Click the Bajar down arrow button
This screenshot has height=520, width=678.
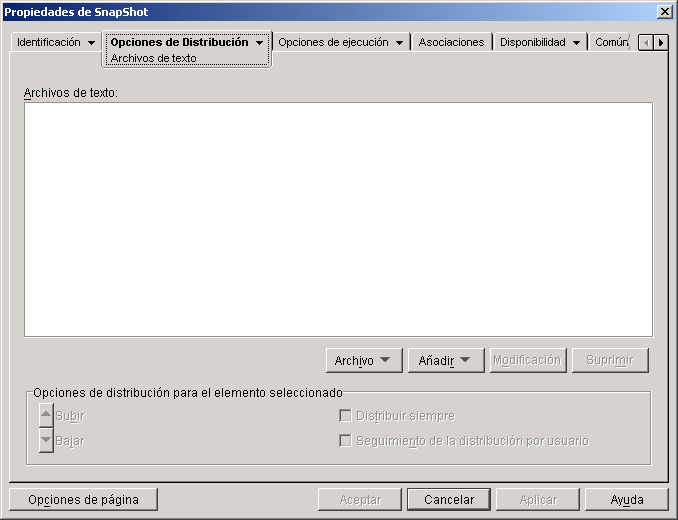coord(46,440)
